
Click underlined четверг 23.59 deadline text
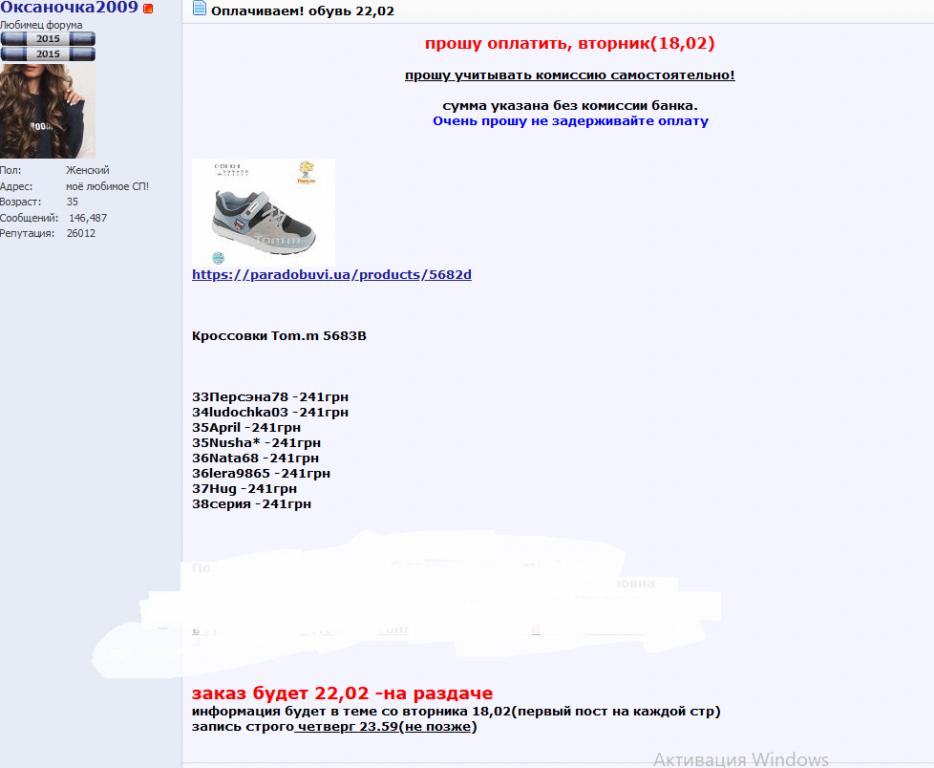[x=348, y=727]
